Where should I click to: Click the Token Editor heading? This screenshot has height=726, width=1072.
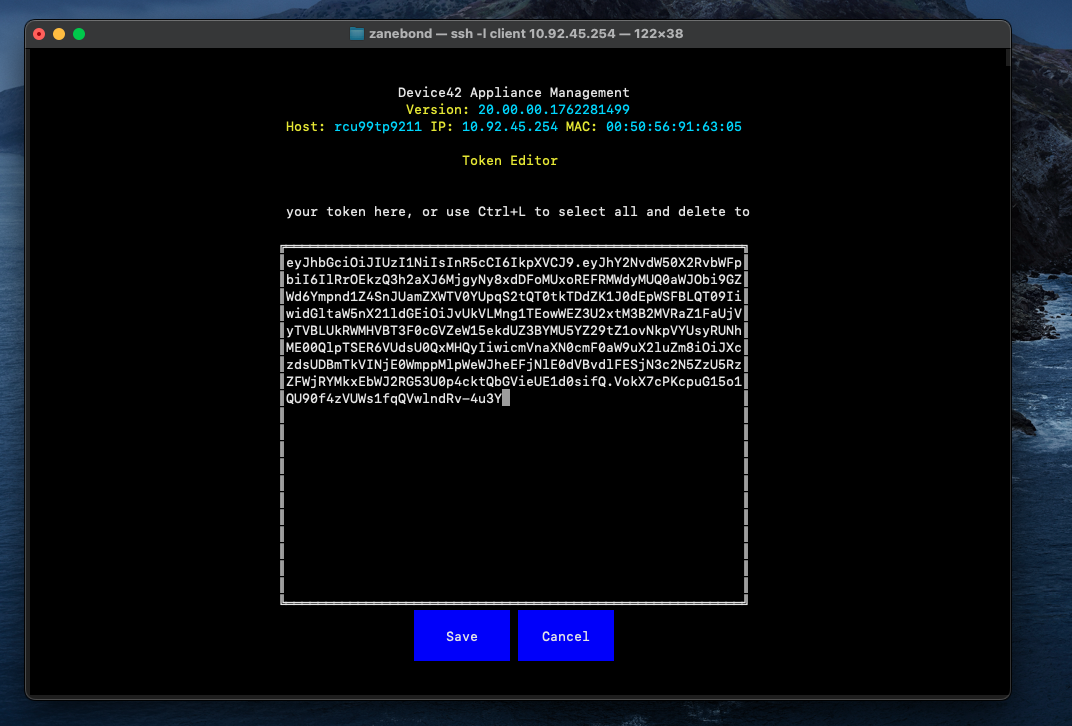[510, 160]
